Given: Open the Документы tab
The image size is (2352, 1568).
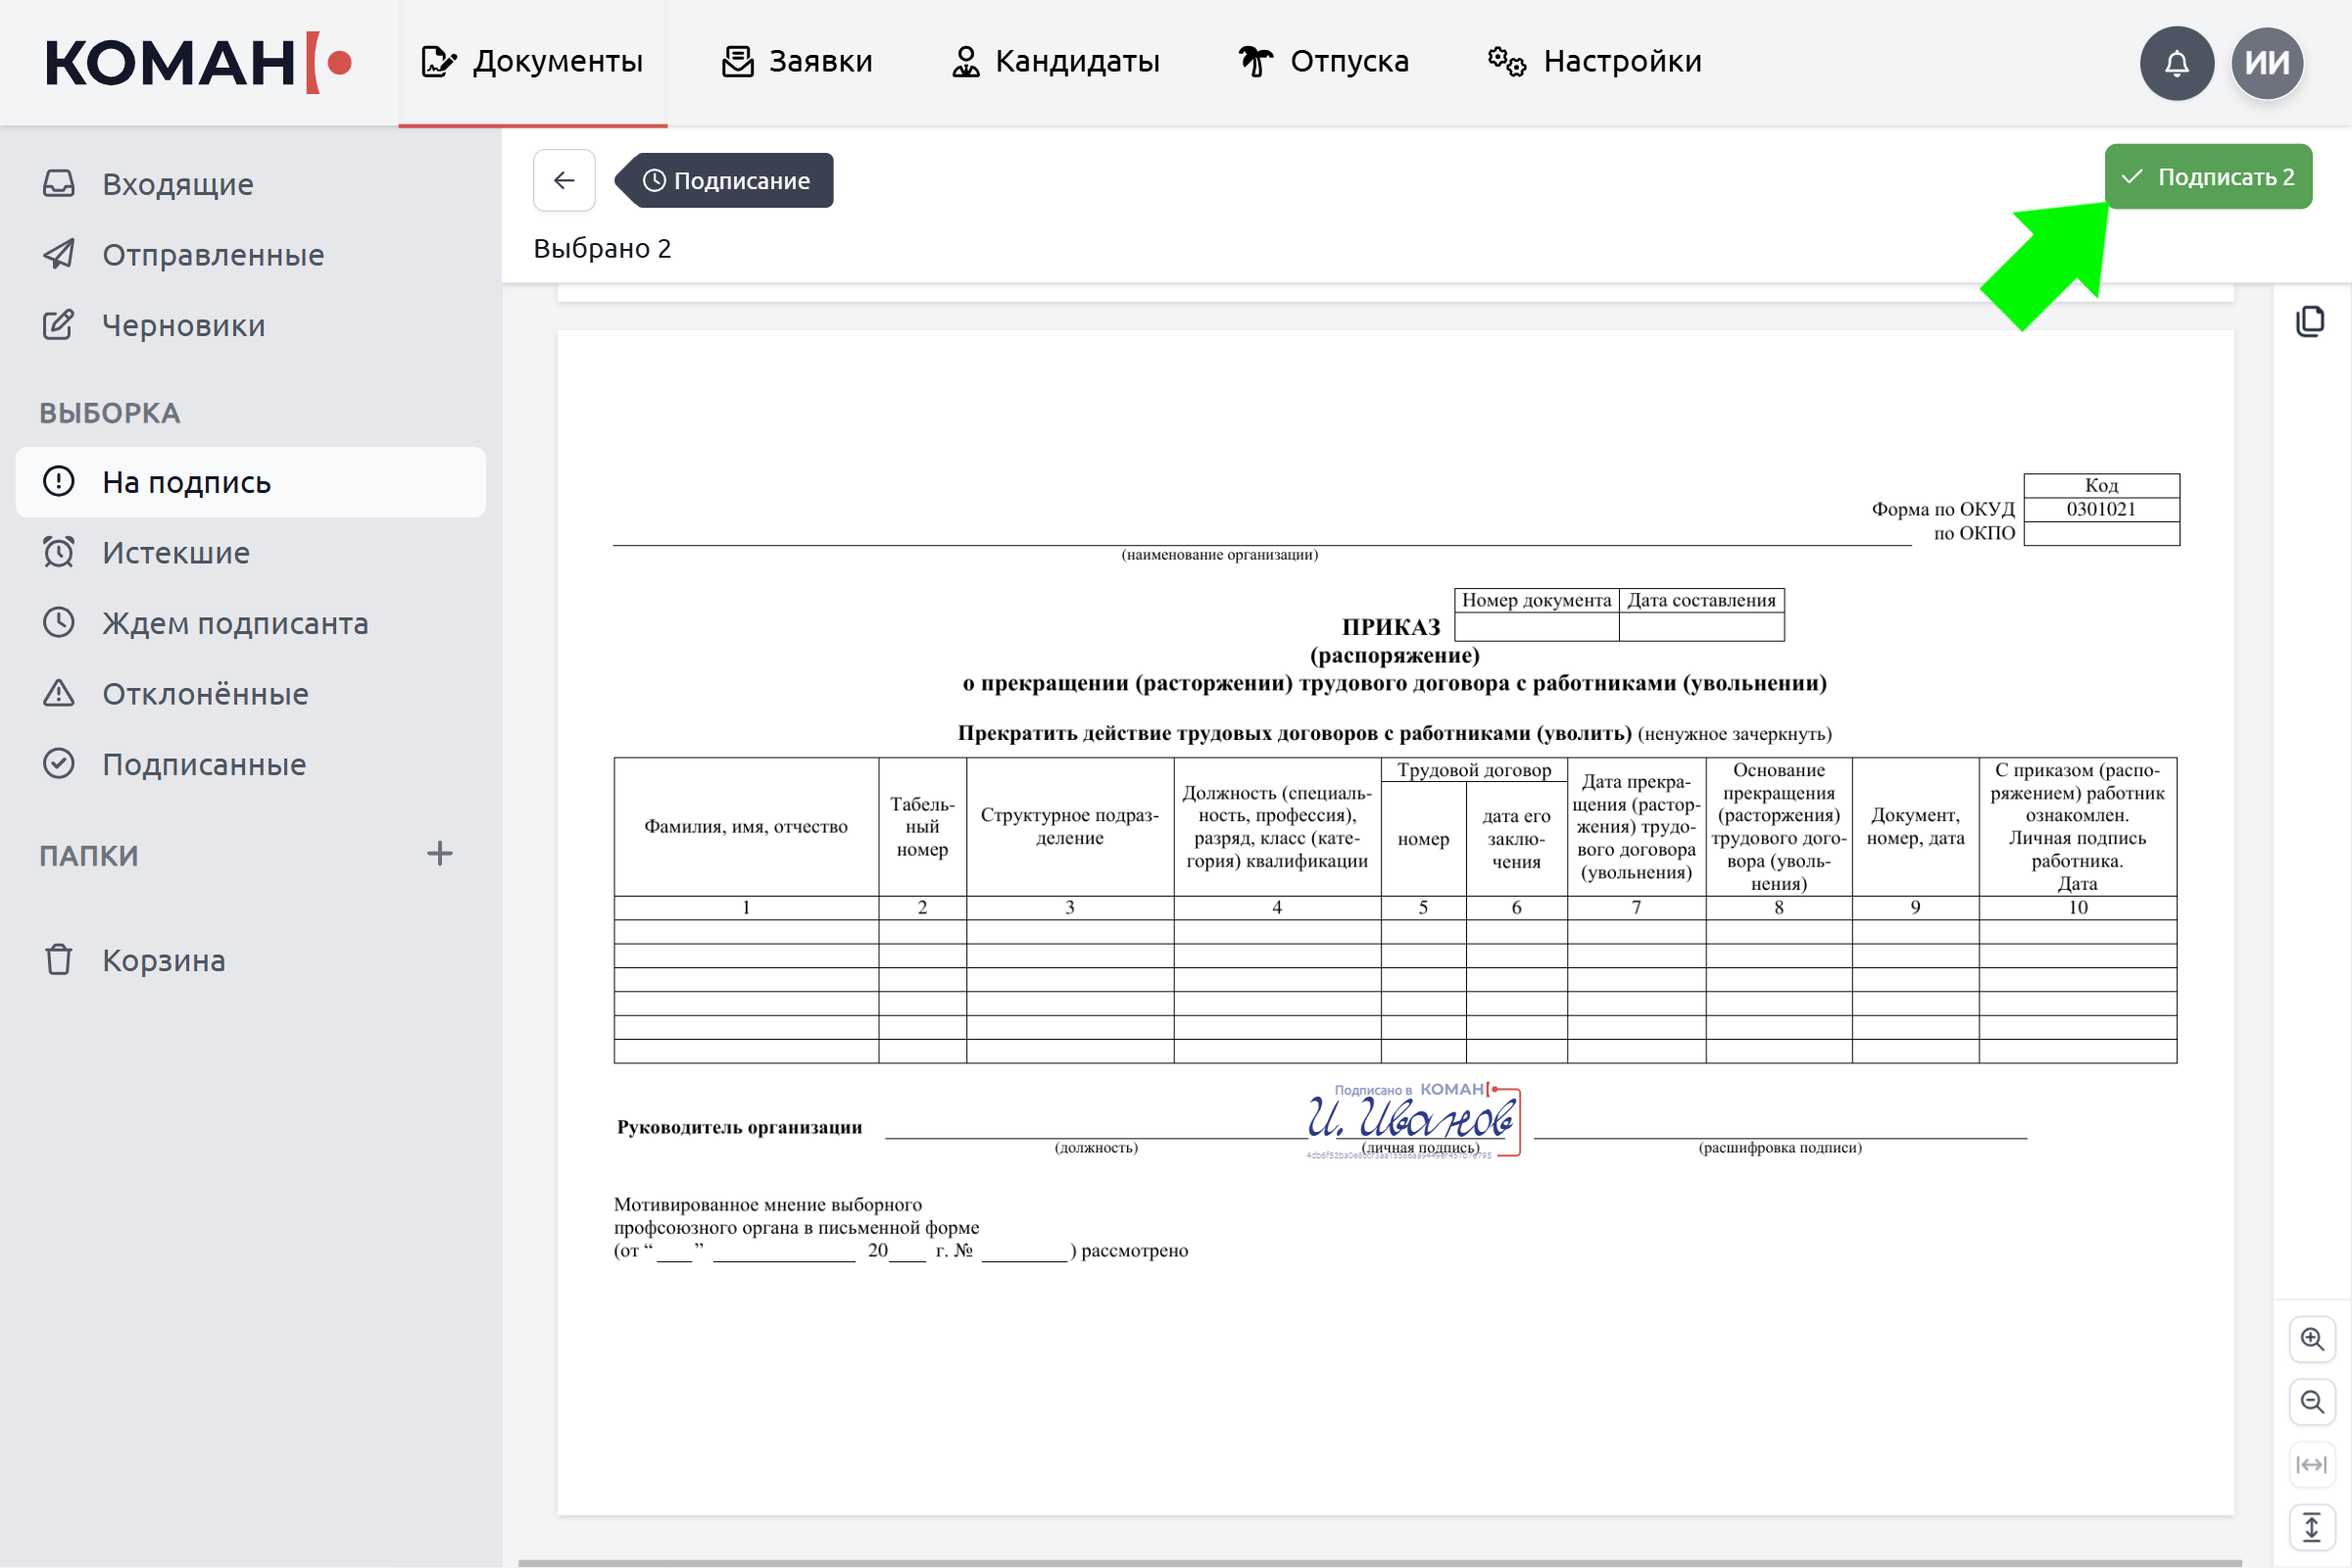Looking at the screenshot, I should pyautogui.click(x=532, y=62).
